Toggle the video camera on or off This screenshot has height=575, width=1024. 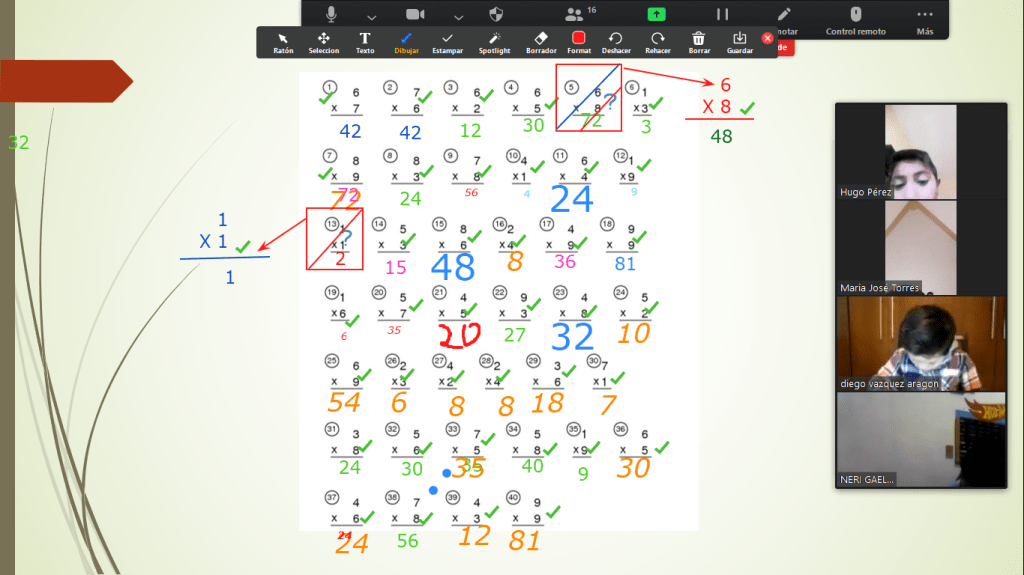(414, 15)
